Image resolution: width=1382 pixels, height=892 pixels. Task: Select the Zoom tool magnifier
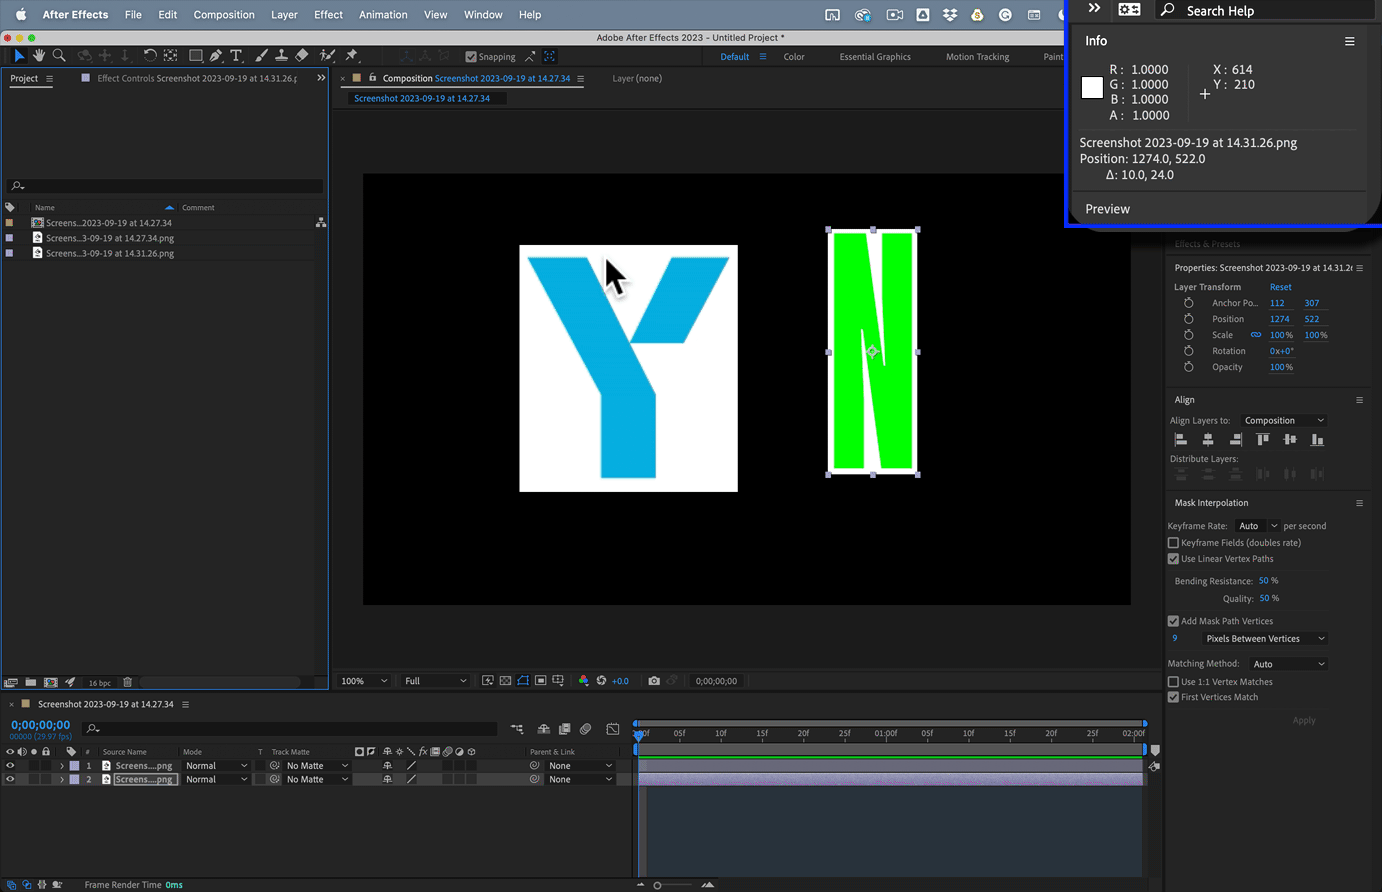[59, 56]
